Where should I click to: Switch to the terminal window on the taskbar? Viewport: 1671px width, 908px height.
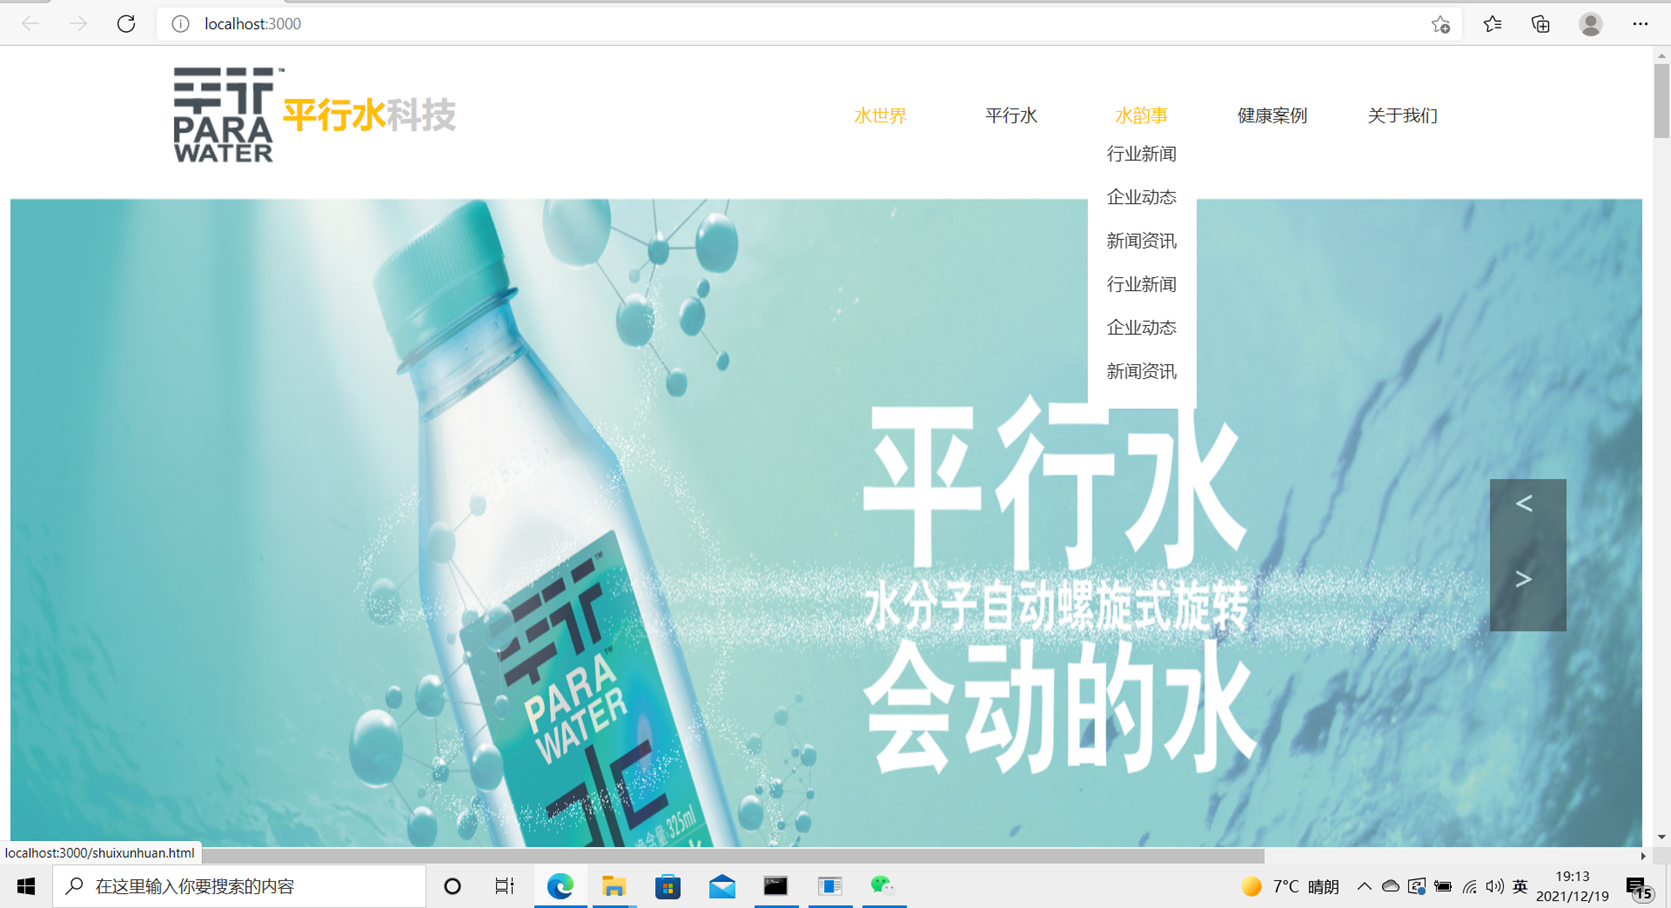pos(776,886)
